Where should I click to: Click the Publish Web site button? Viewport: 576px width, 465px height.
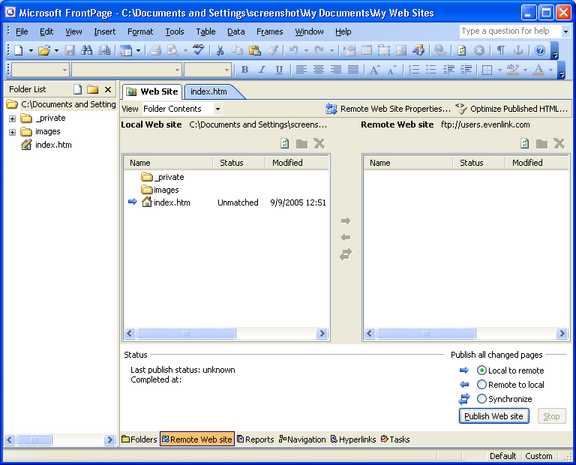(494, 416)
